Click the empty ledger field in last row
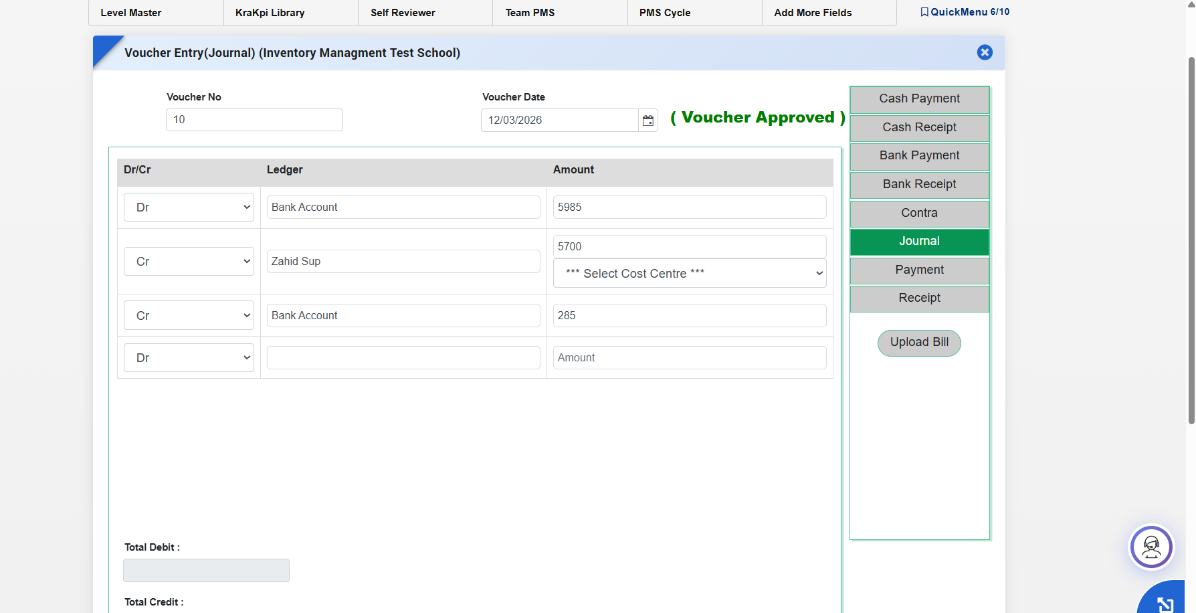 point(403,358)
